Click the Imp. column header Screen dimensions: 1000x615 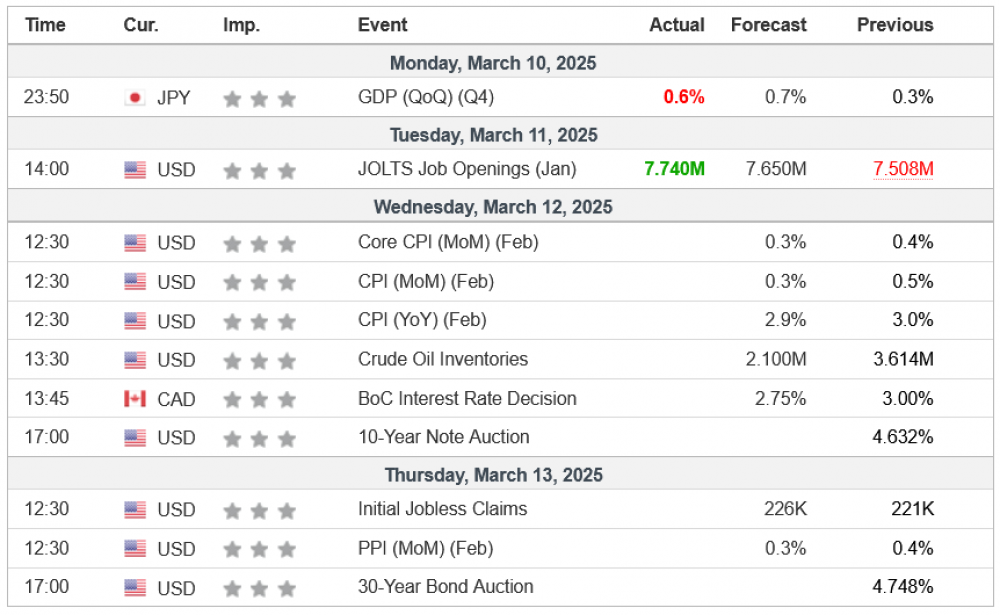pyautogui.click(x=242, y=25)
